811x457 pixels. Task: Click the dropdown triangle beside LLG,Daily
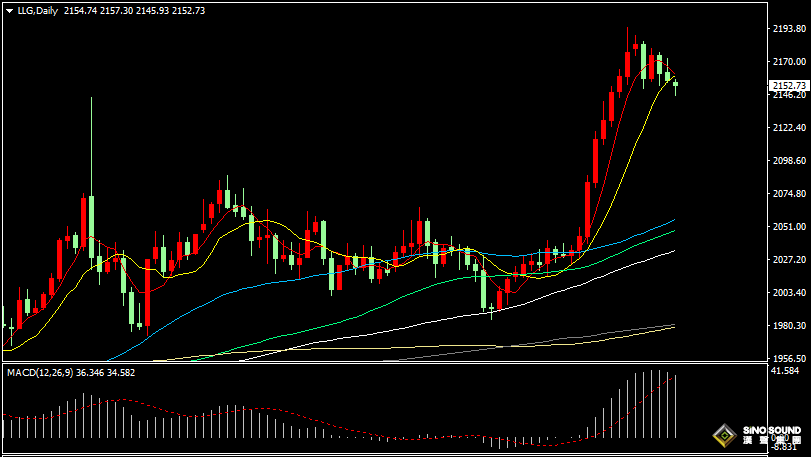[9, 10]
